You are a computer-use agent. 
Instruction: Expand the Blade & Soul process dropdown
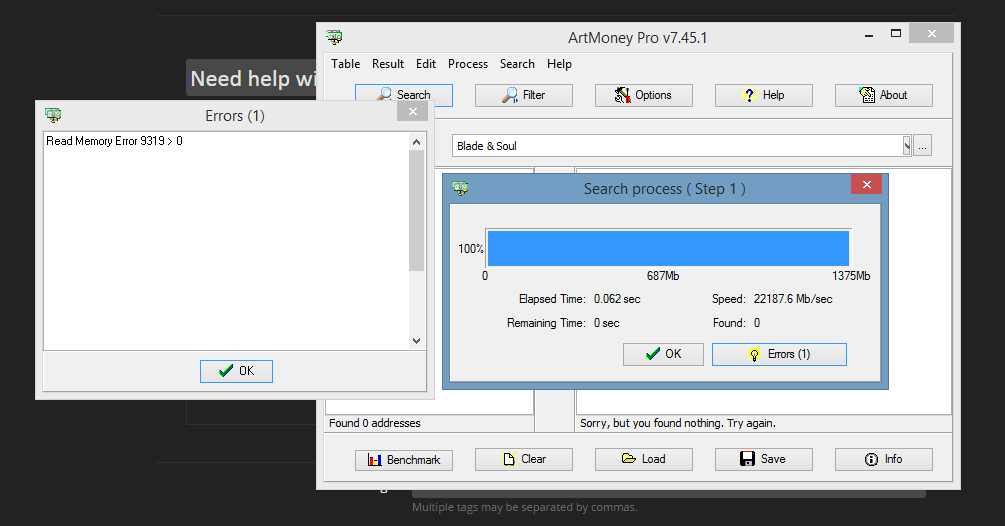906,146
